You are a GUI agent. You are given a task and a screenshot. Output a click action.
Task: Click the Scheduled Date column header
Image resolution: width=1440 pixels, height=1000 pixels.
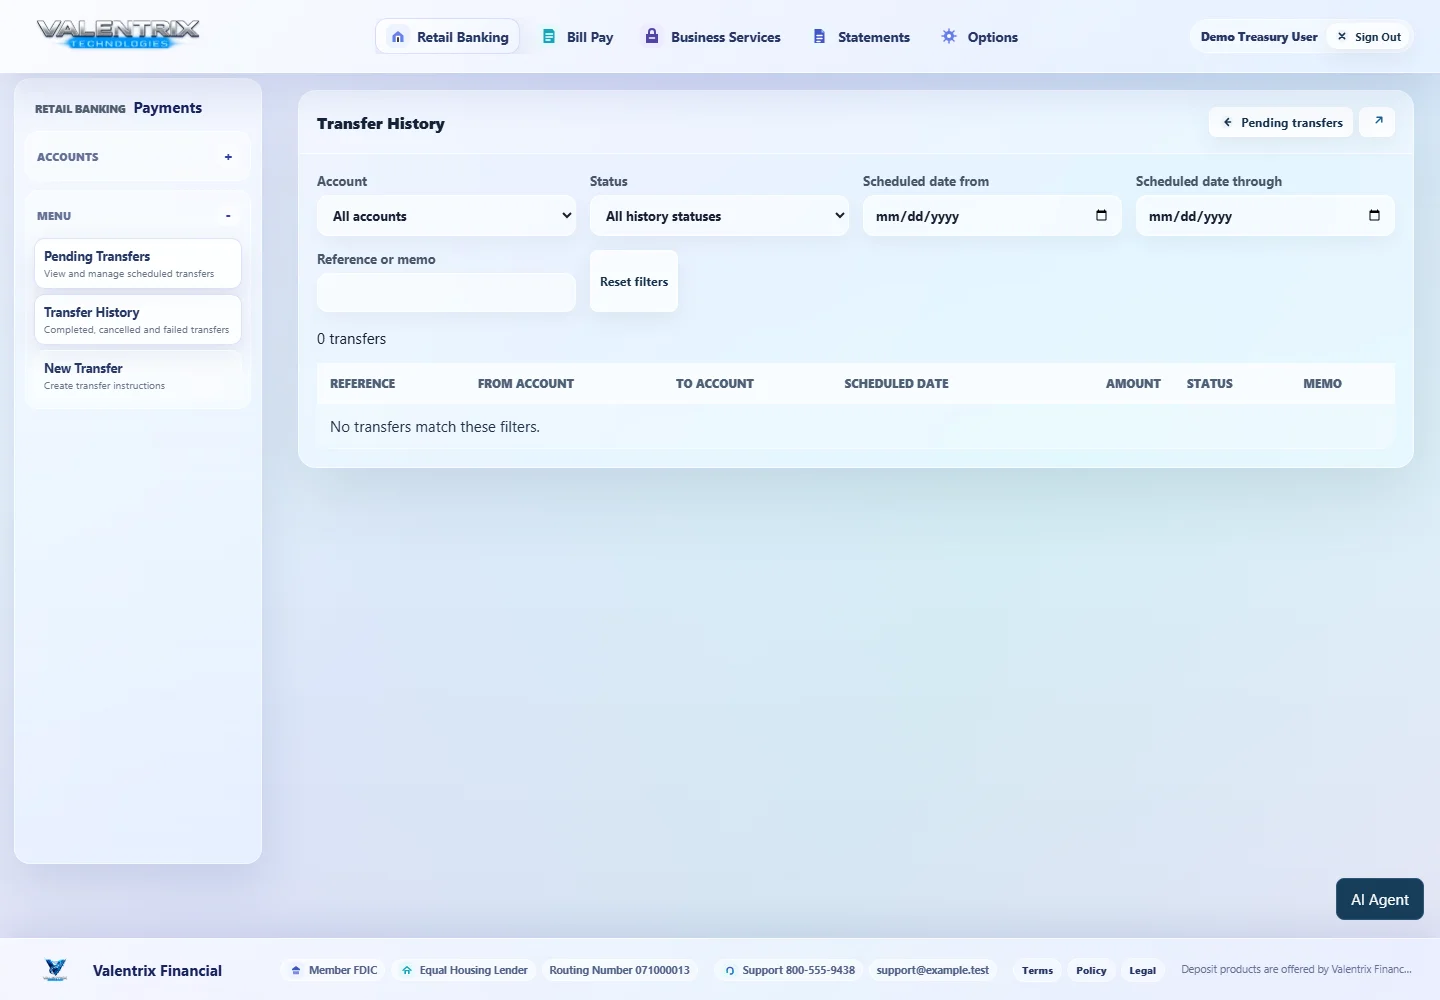tap(896, 384)
